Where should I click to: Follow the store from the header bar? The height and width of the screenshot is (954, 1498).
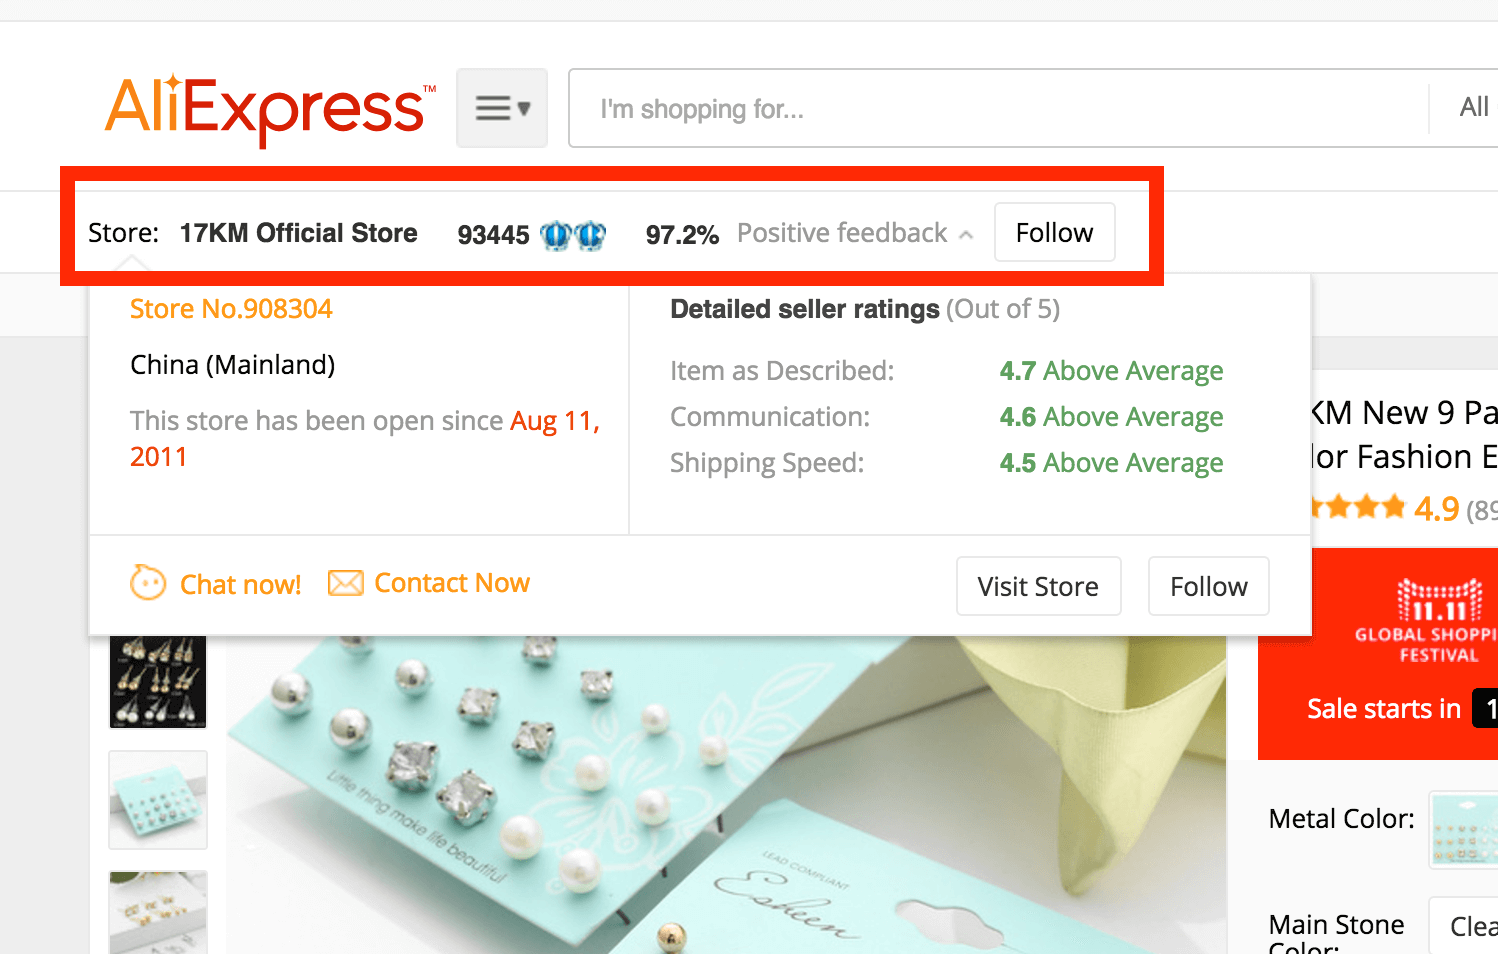[1054, 232]
